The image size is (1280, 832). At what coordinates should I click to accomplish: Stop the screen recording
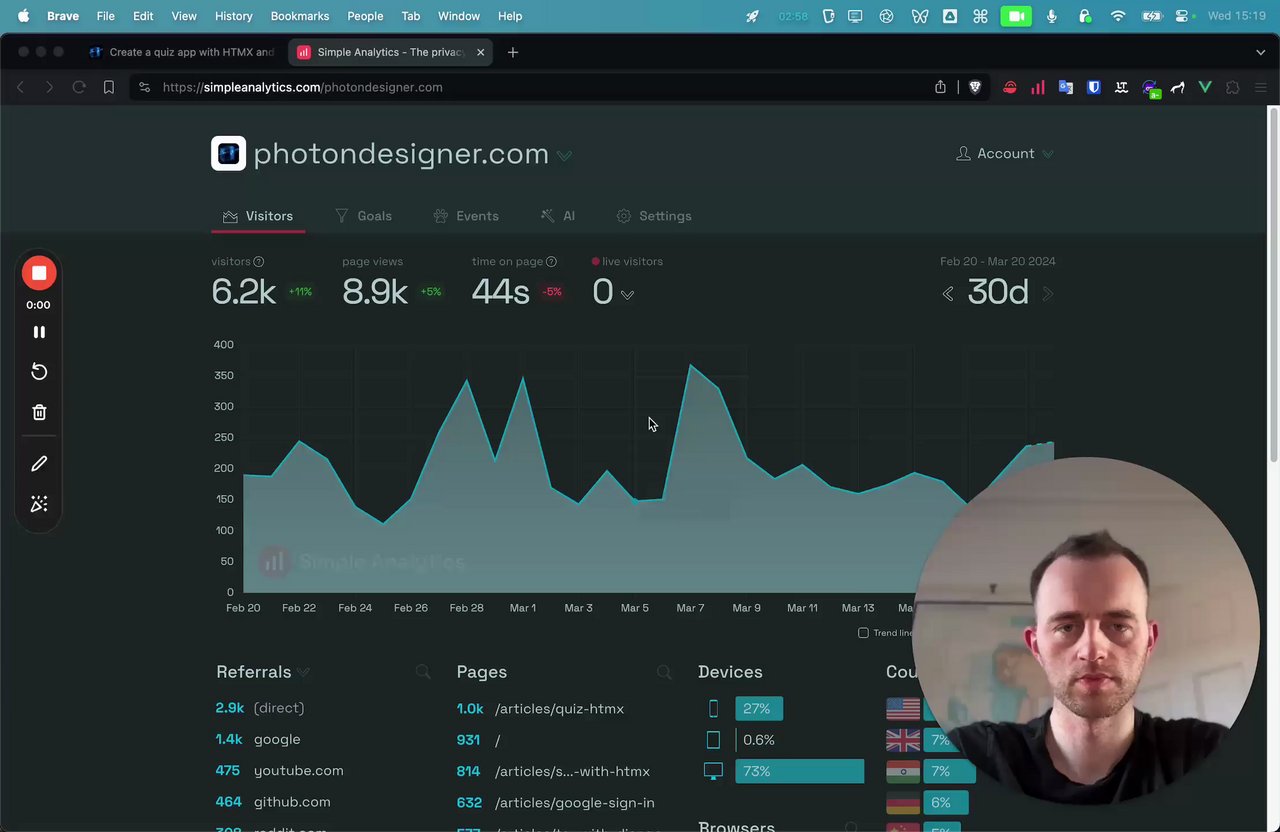39,273
